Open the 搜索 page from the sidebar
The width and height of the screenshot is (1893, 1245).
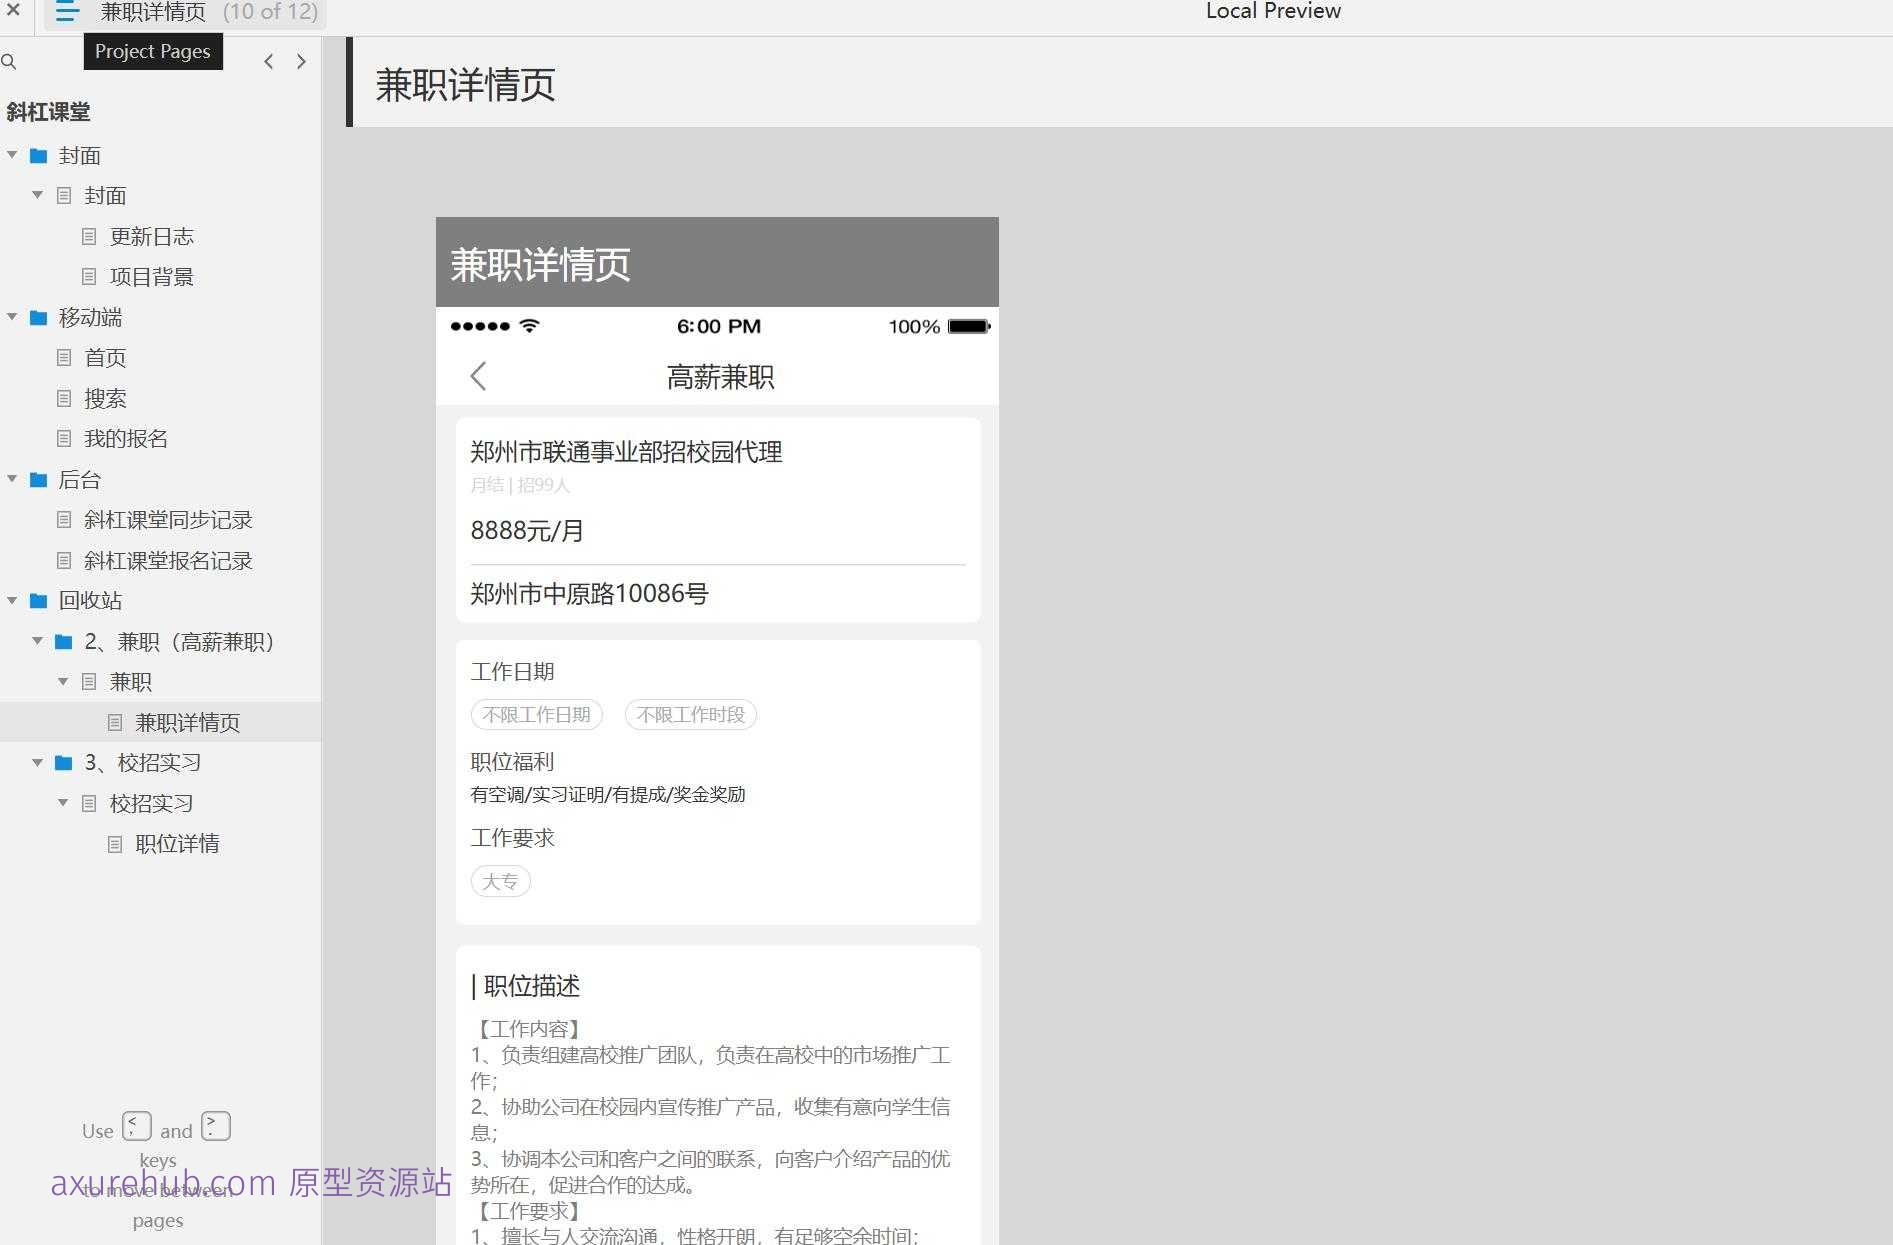click(105, 398)
